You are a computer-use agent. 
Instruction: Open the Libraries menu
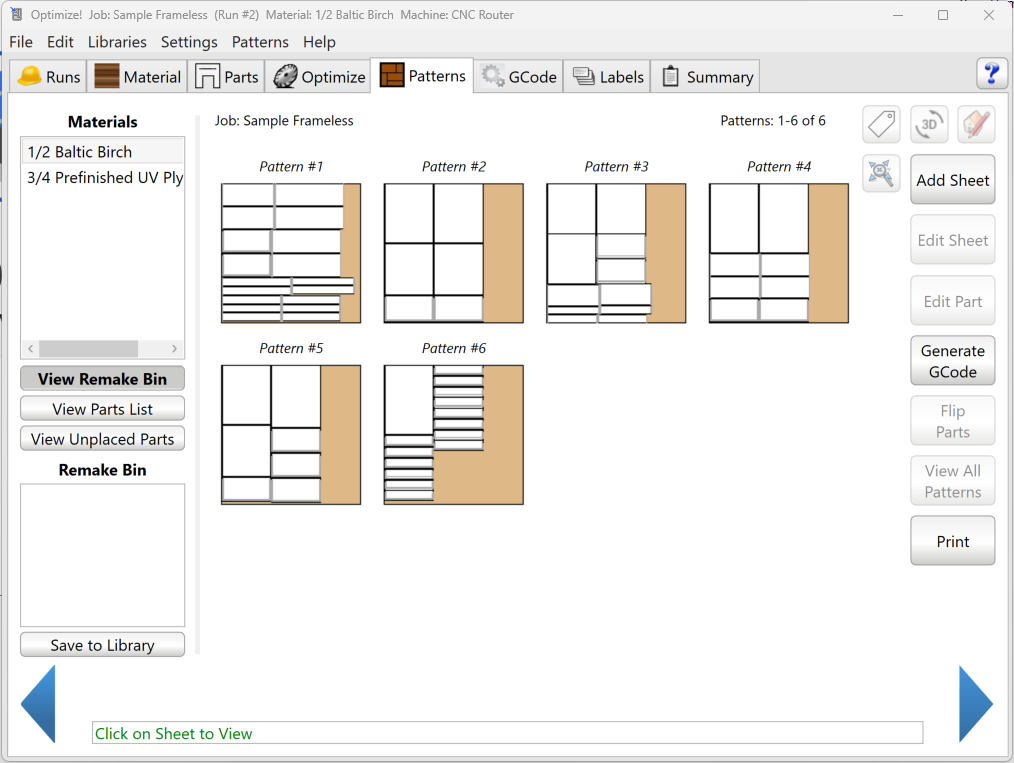[x=117, y=42]
